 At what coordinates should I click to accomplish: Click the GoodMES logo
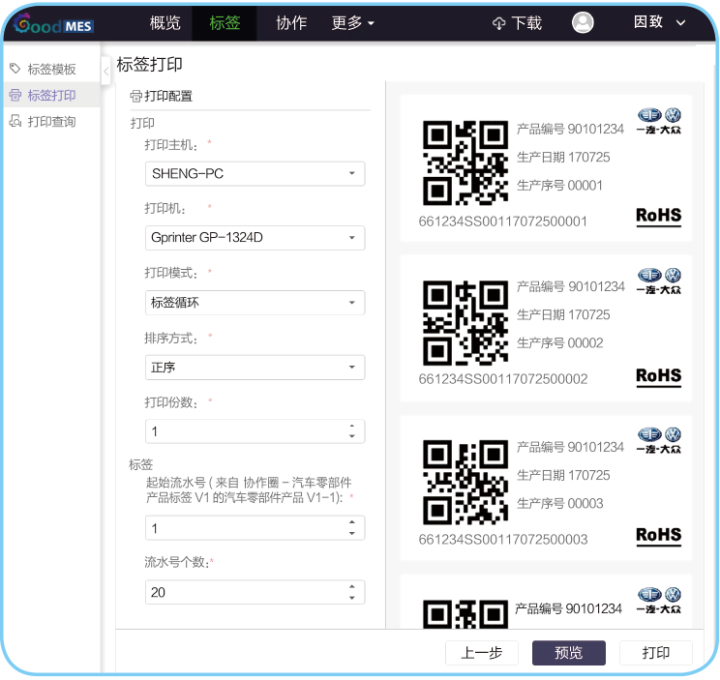[54, 24]
